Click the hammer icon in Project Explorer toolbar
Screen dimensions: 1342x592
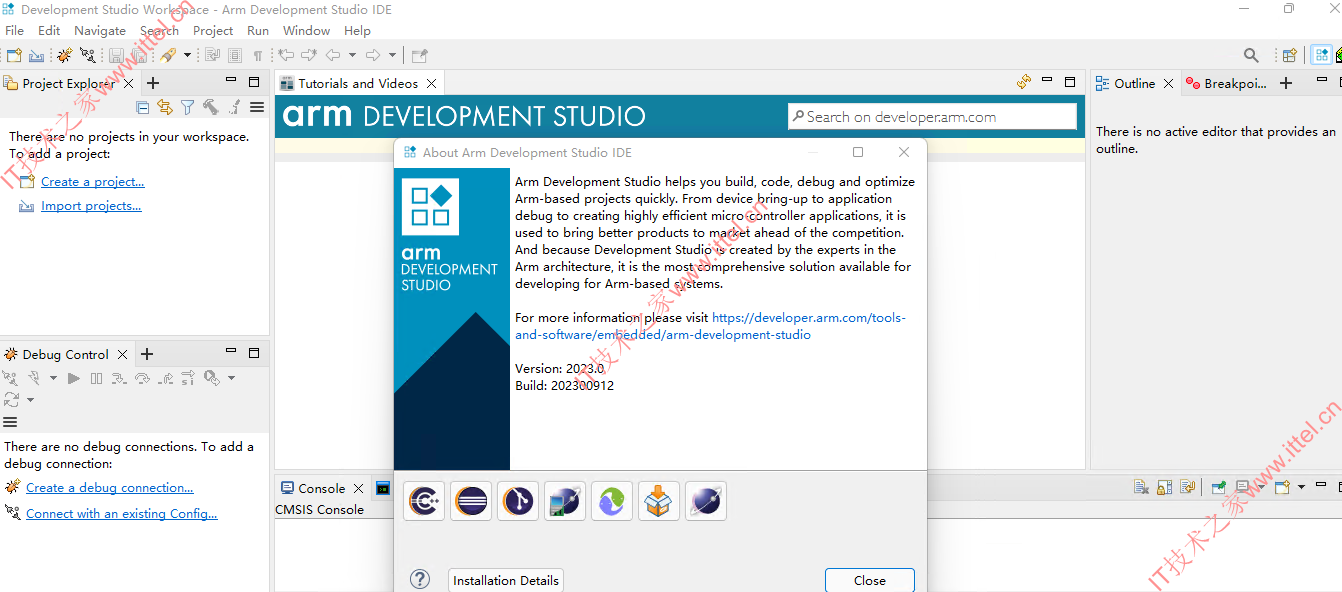[210, 107]
